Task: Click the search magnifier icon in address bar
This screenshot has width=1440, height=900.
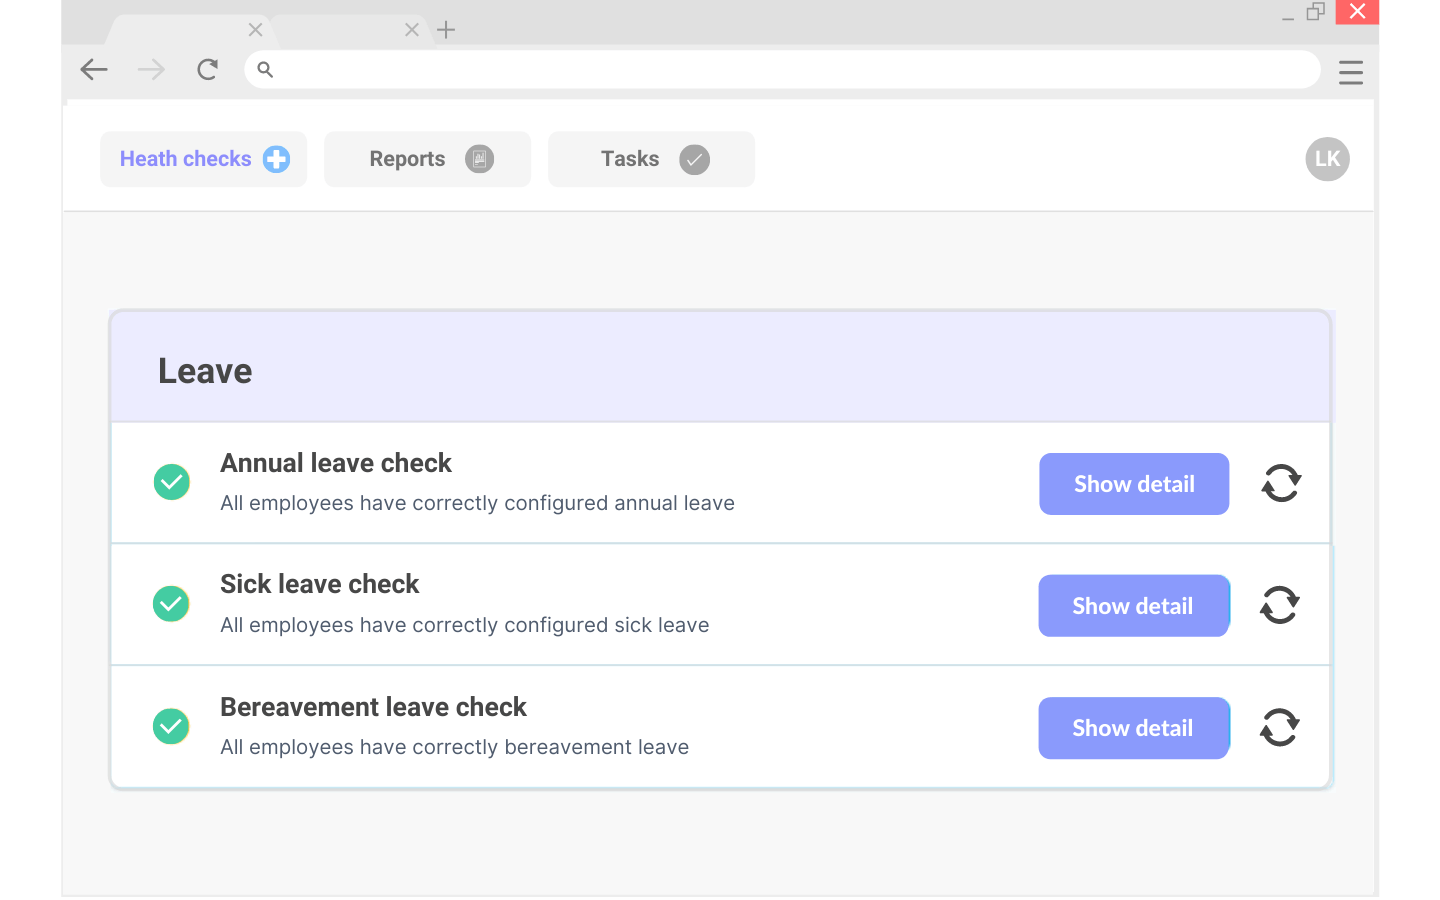Action: [x=265, y=69]
